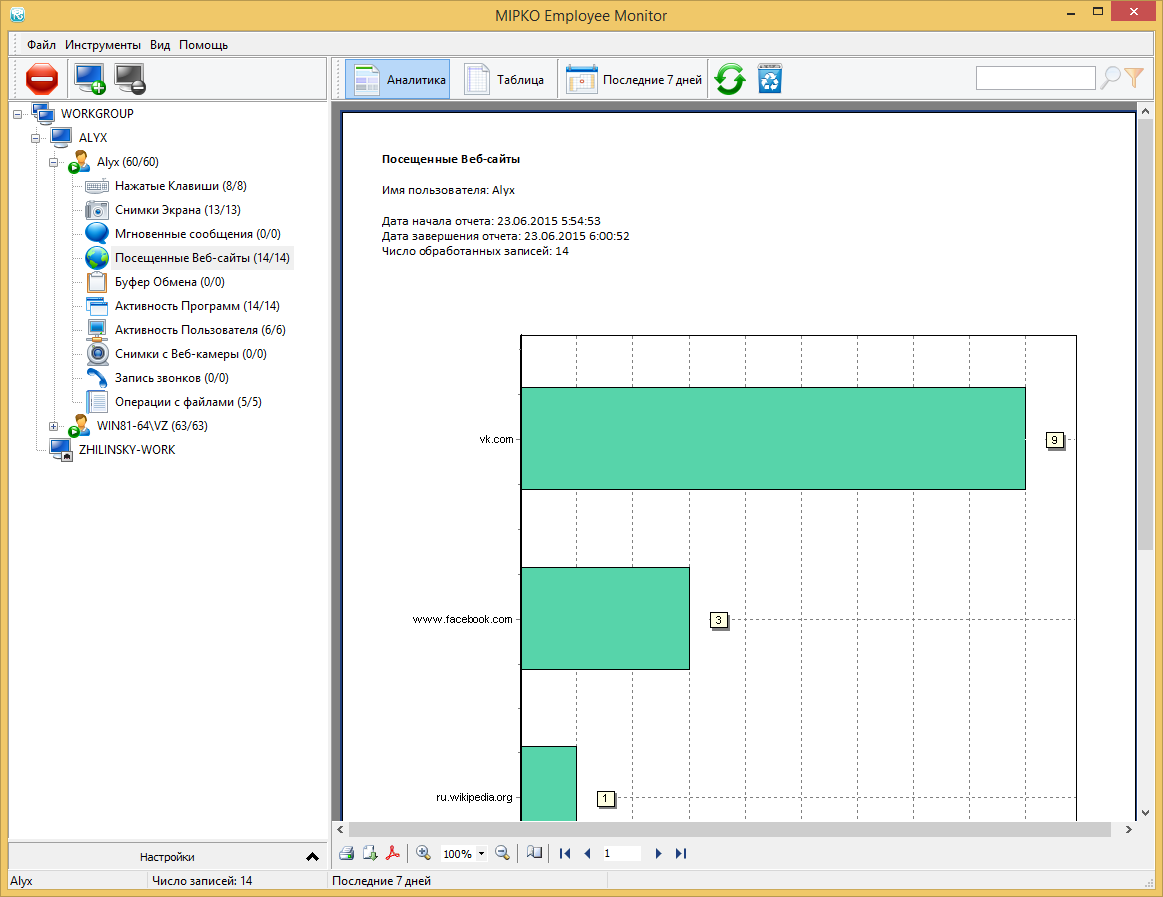Zoom in on the report
1163x897 pixels.
point(423,853)
